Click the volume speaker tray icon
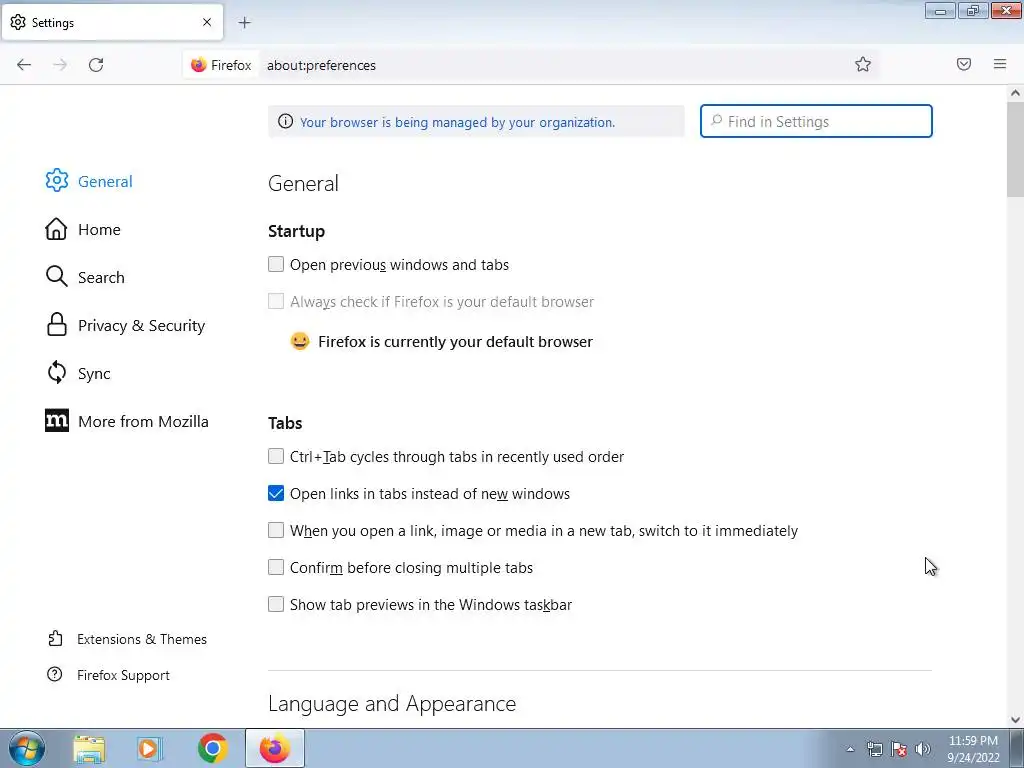This screenshot has height=768, width=1024. (923, 749)
